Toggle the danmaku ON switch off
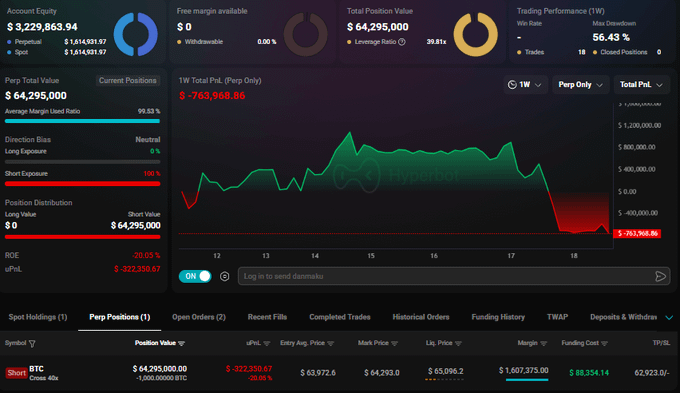The height and width of the screenshot is (393, 680). tap(195, 276)
